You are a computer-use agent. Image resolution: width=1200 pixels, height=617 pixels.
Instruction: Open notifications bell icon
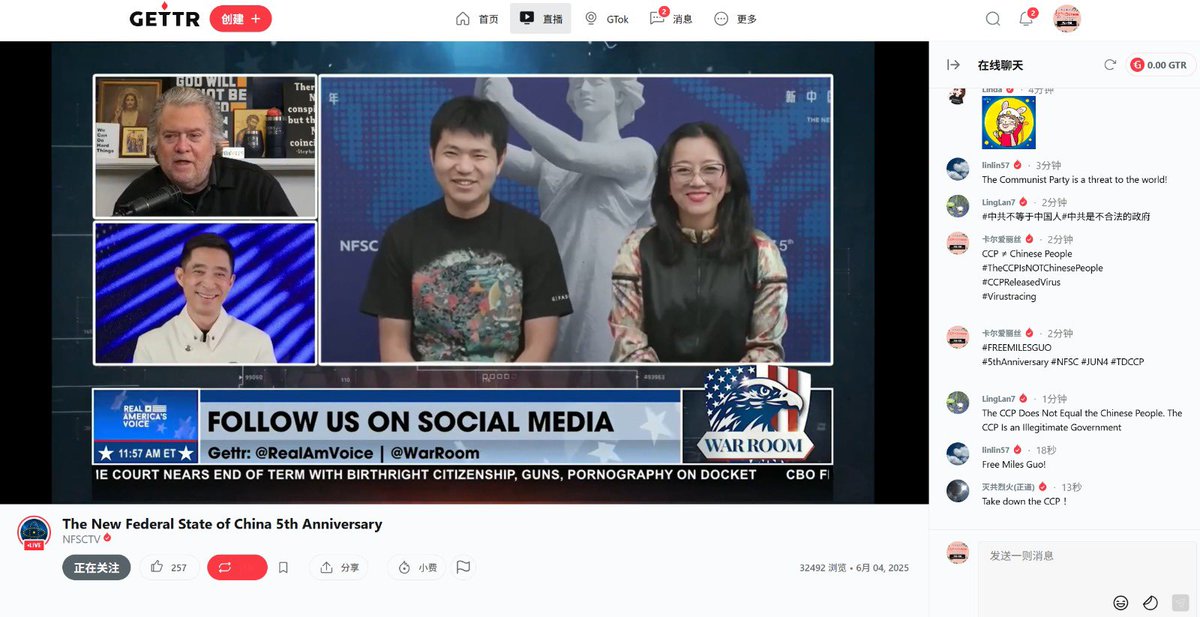tap(1026, 19)
